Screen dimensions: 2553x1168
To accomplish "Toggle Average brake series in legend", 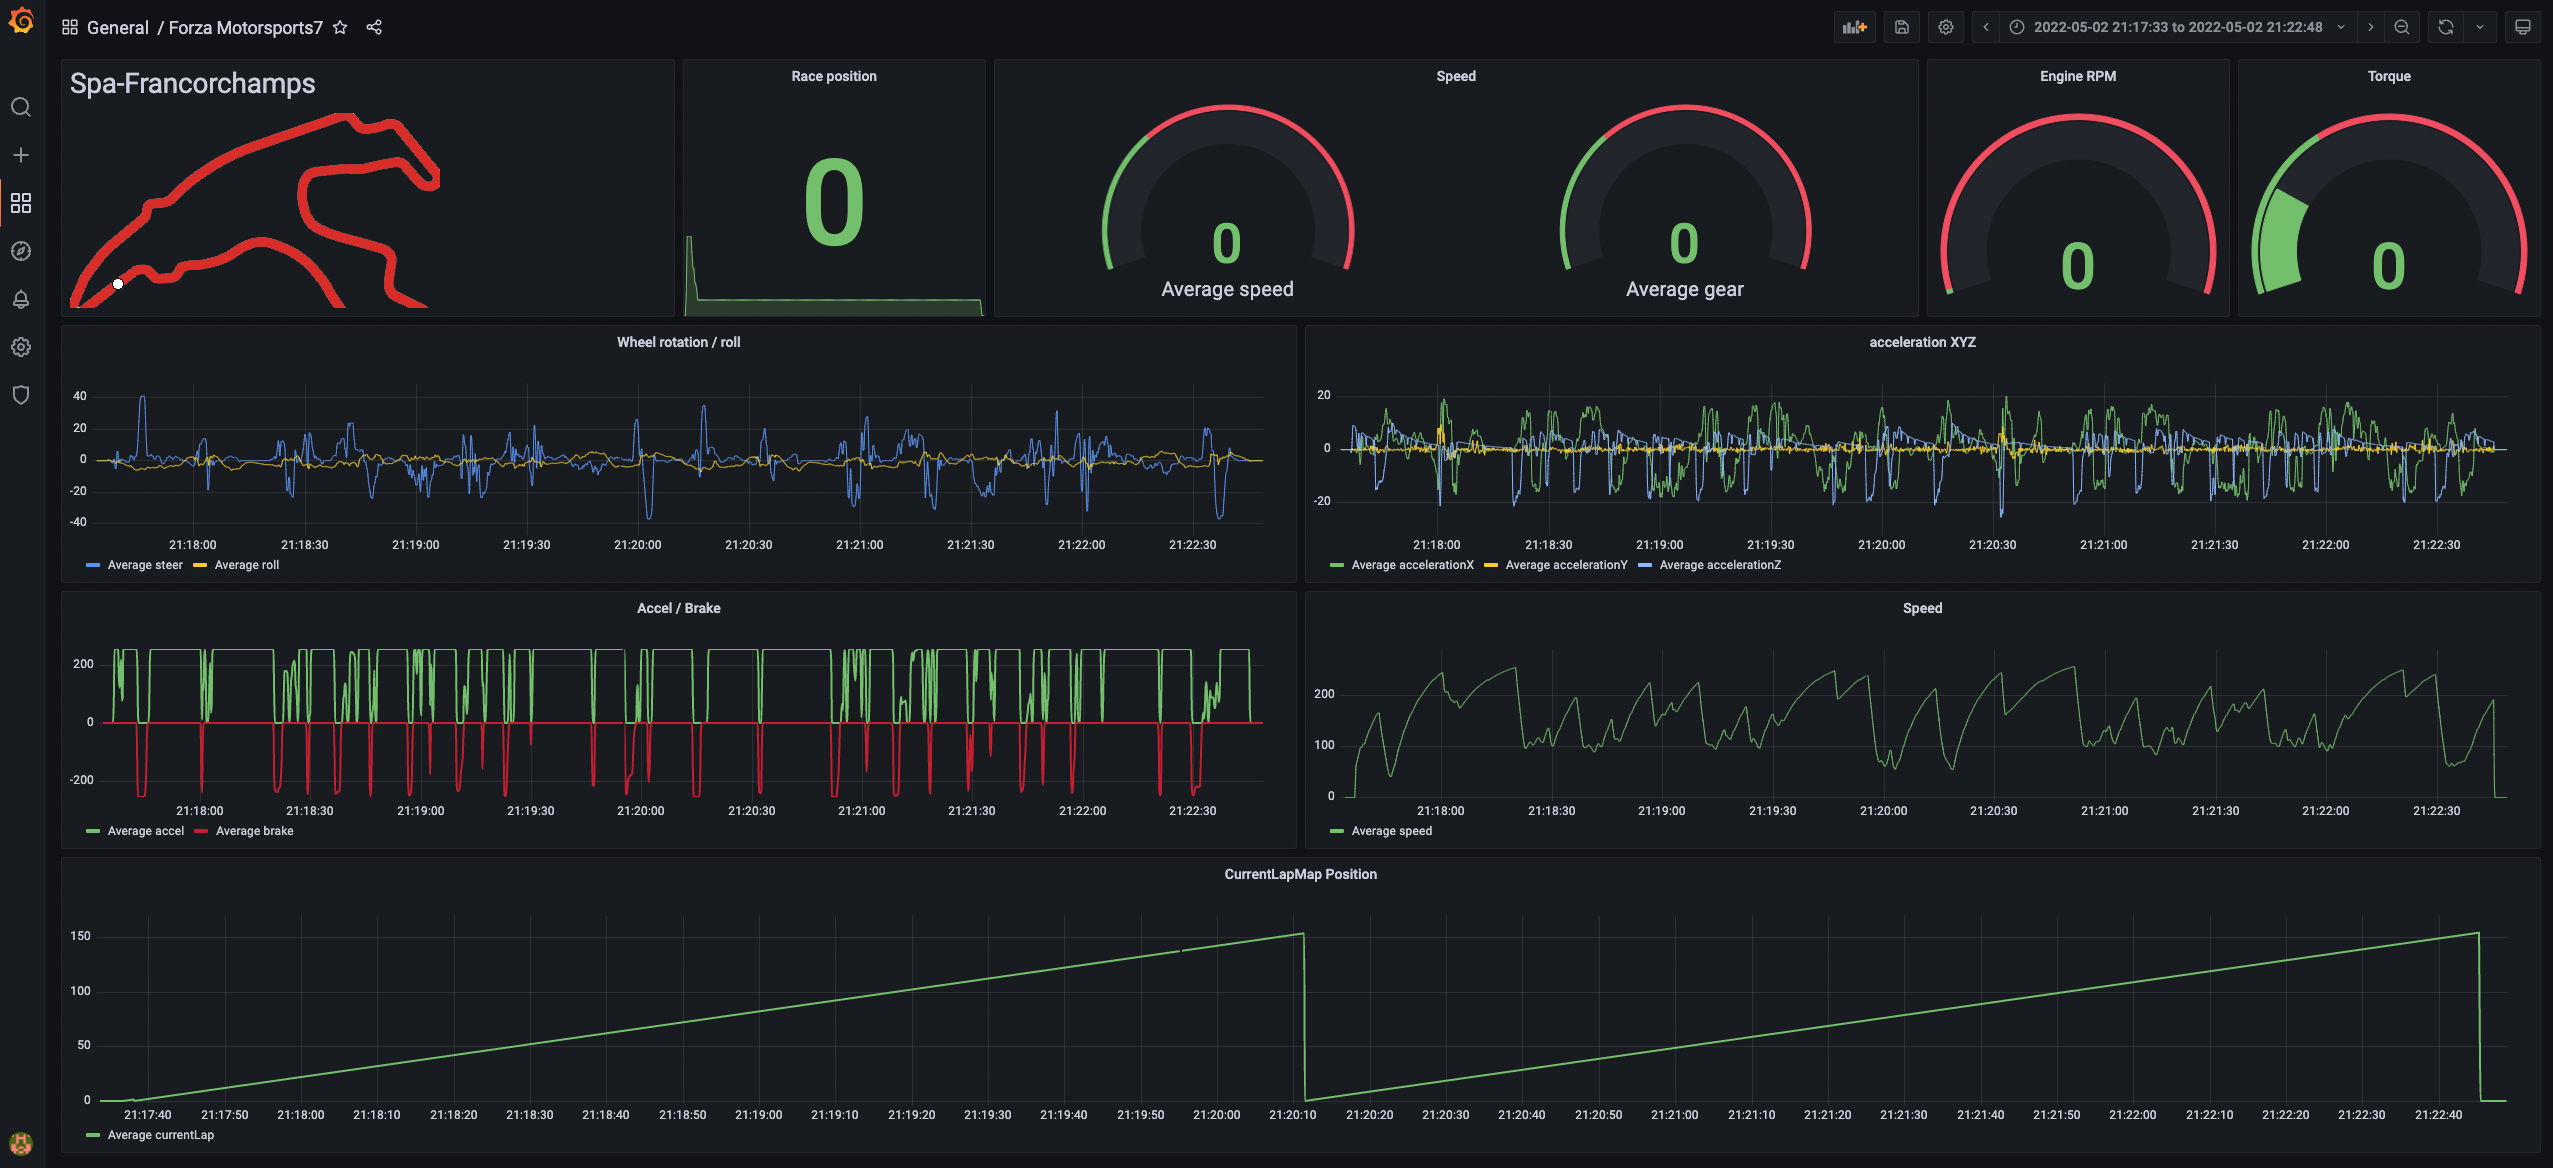I will pyautogui.click(x=254, y=831).
